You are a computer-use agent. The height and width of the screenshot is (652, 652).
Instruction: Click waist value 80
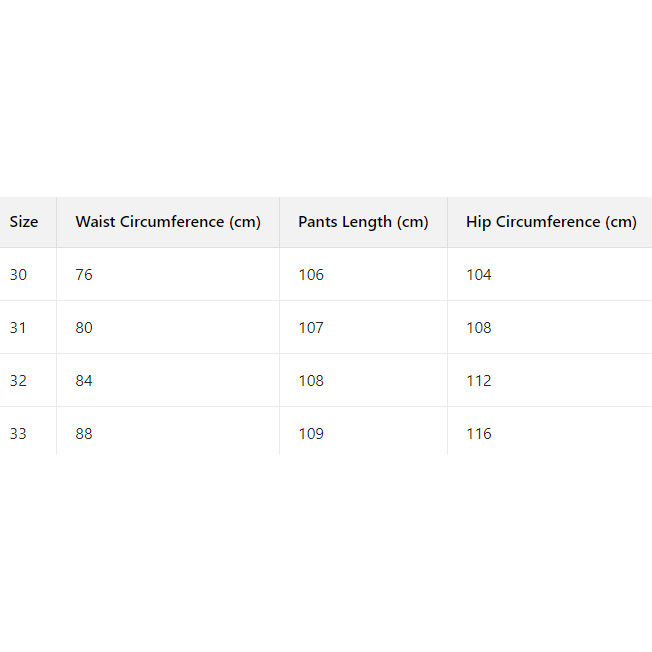(84, 328)
